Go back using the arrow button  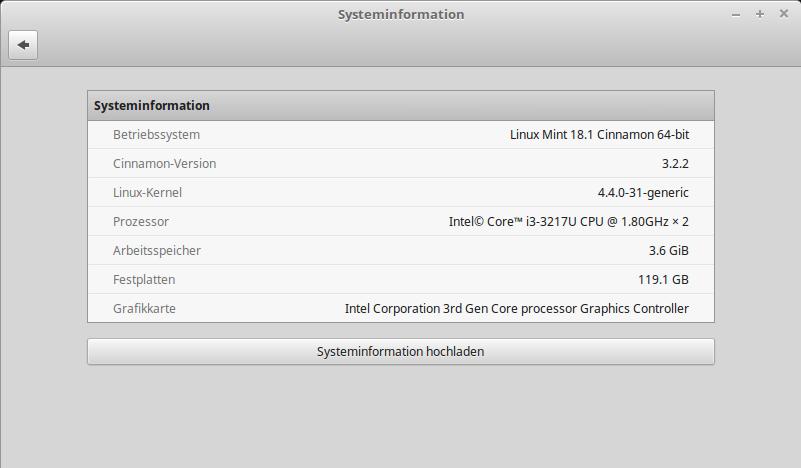(x=23, y=45)
